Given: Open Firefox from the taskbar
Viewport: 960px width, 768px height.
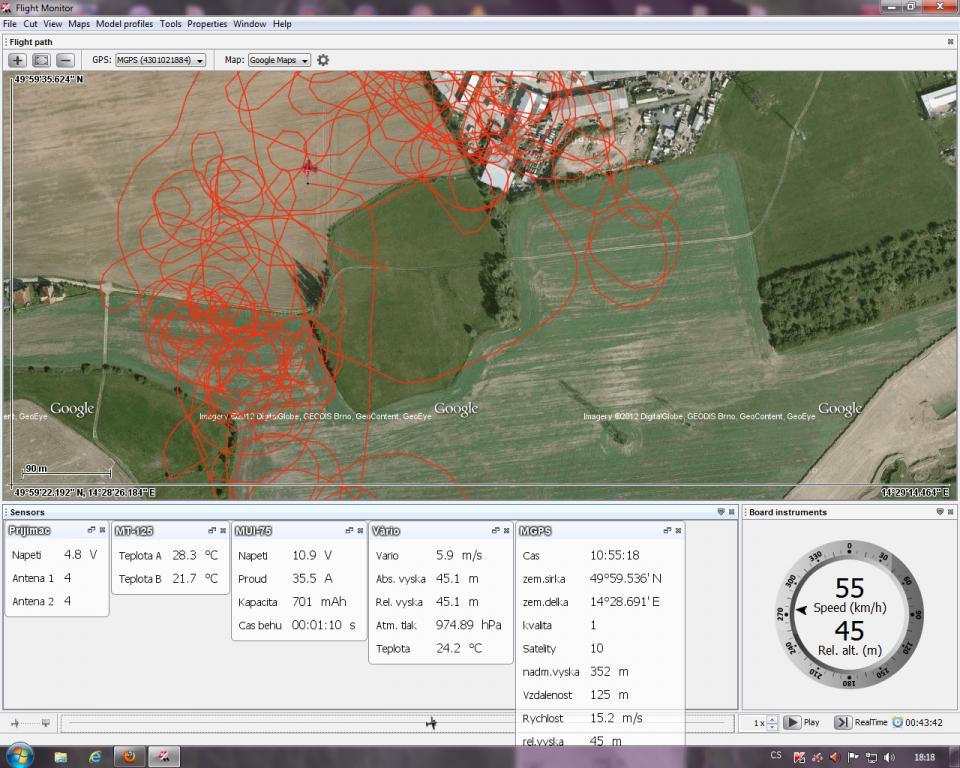Looking at the screenshot, I should point(129,756).
